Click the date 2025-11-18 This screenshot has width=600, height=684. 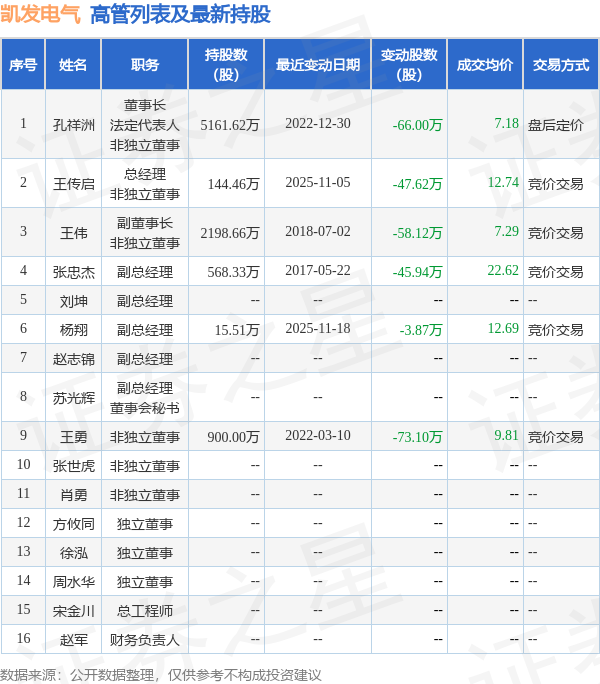(318, 328)
